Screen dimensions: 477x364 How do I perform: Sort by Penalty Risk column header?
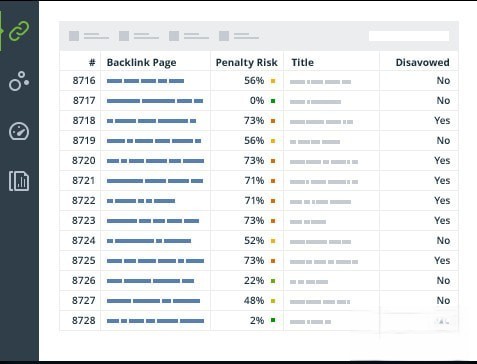247,63
